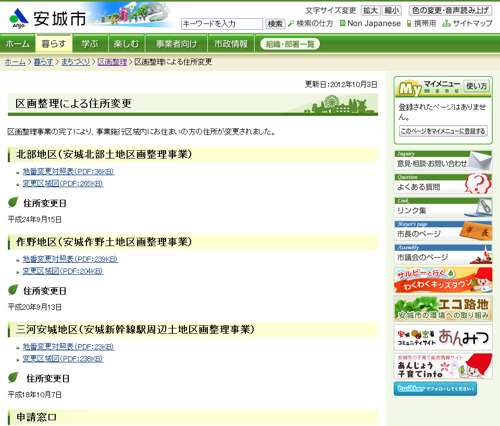Click マイメニュー 使い方 button
This screenshot has height=426, width=500.
(x=477, y=86)
